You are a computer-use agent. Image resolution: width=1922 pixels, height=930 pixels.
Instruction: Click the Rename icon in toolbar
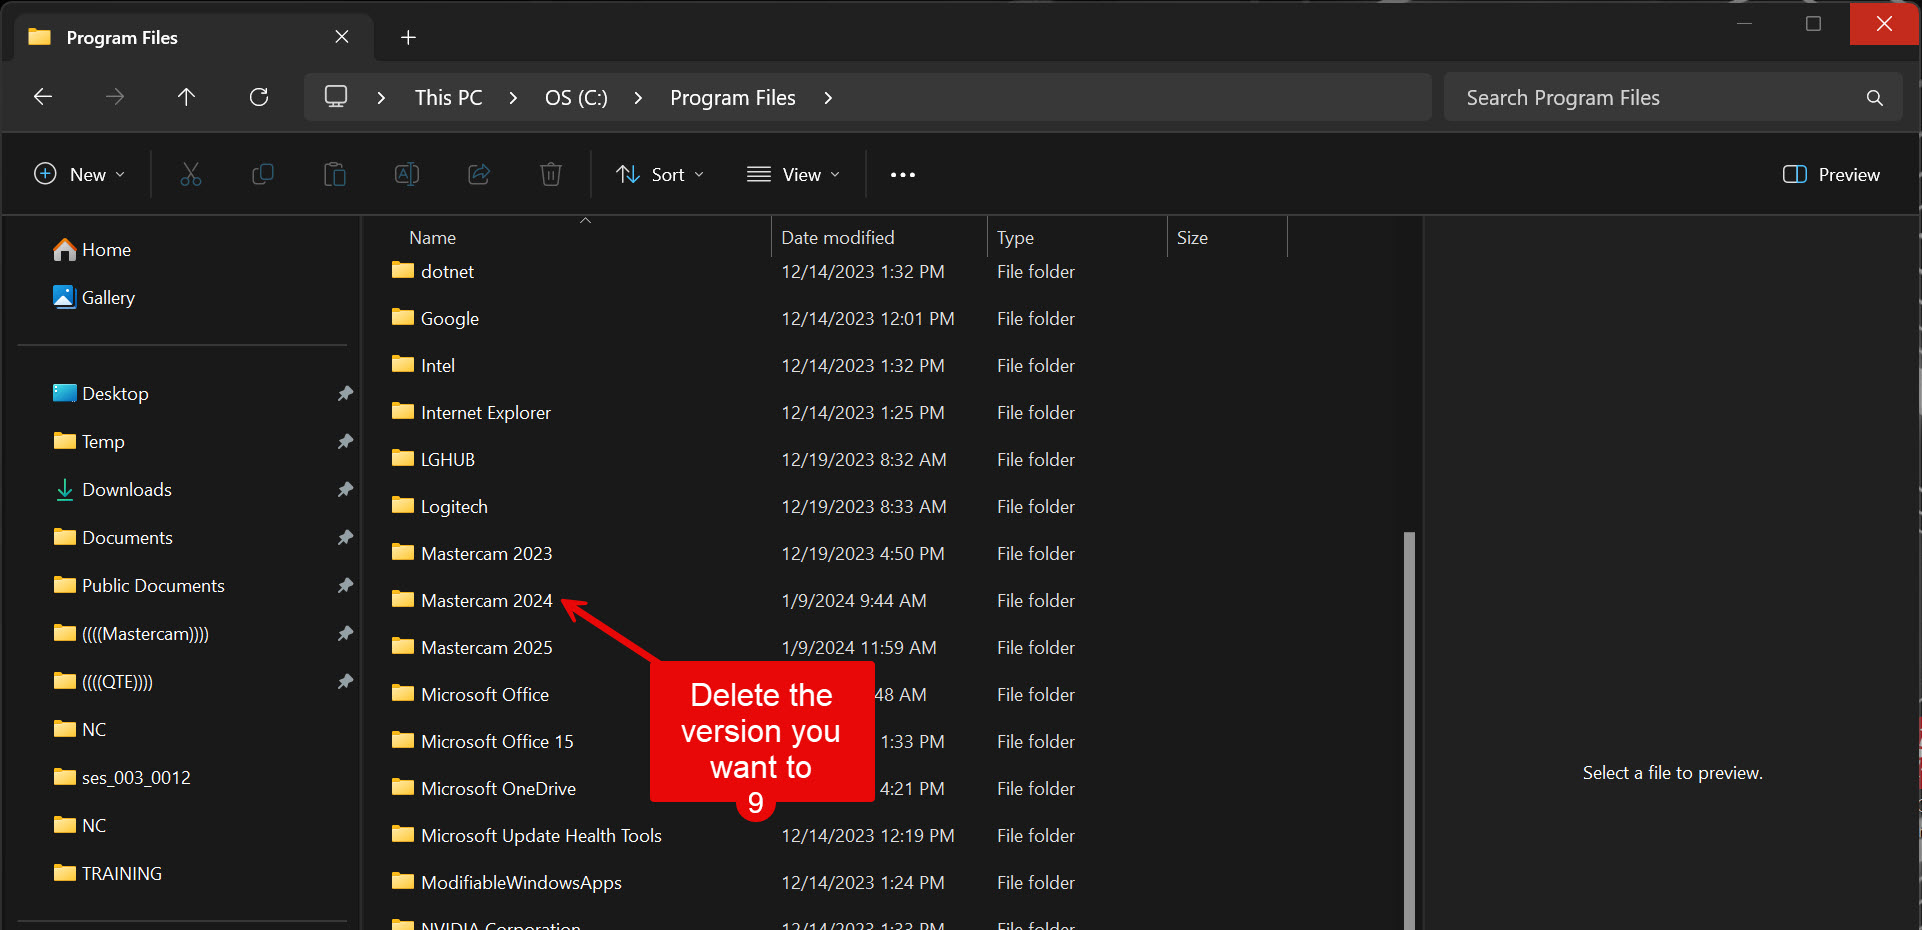click(407, 175)
